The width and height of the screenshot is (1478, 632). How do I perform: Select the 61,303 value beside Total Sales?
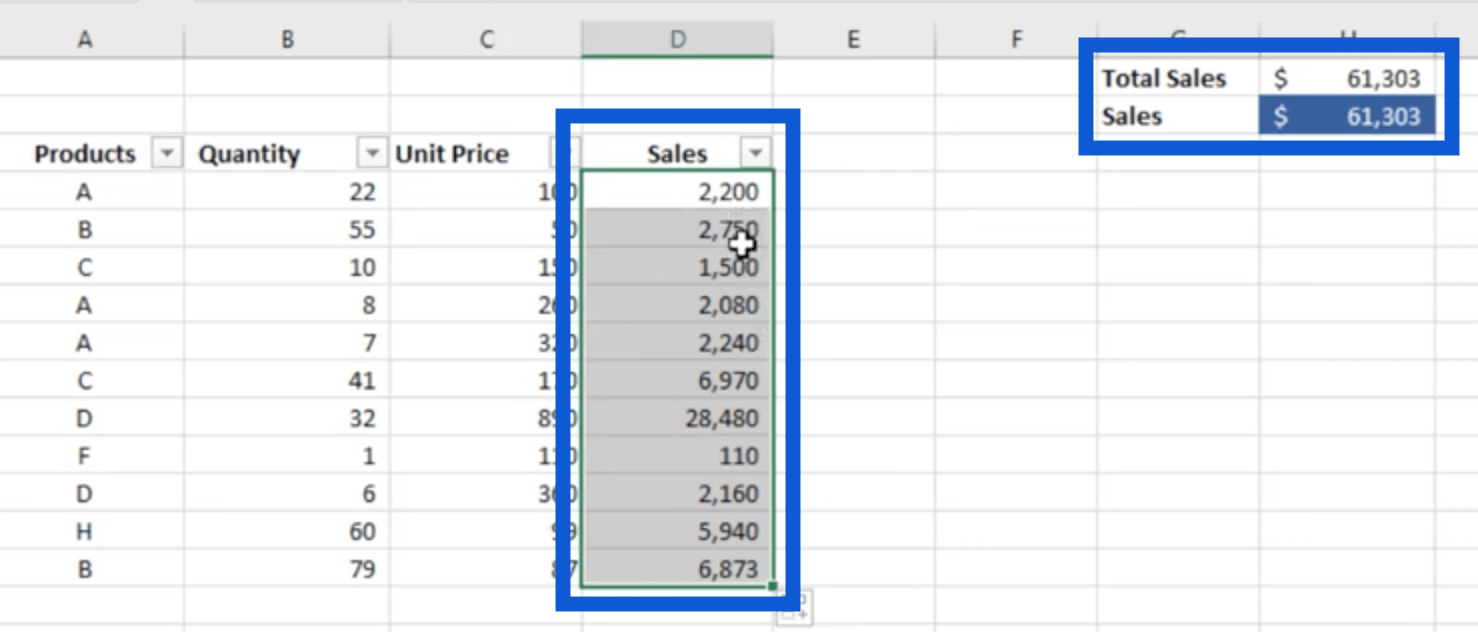1347,78
